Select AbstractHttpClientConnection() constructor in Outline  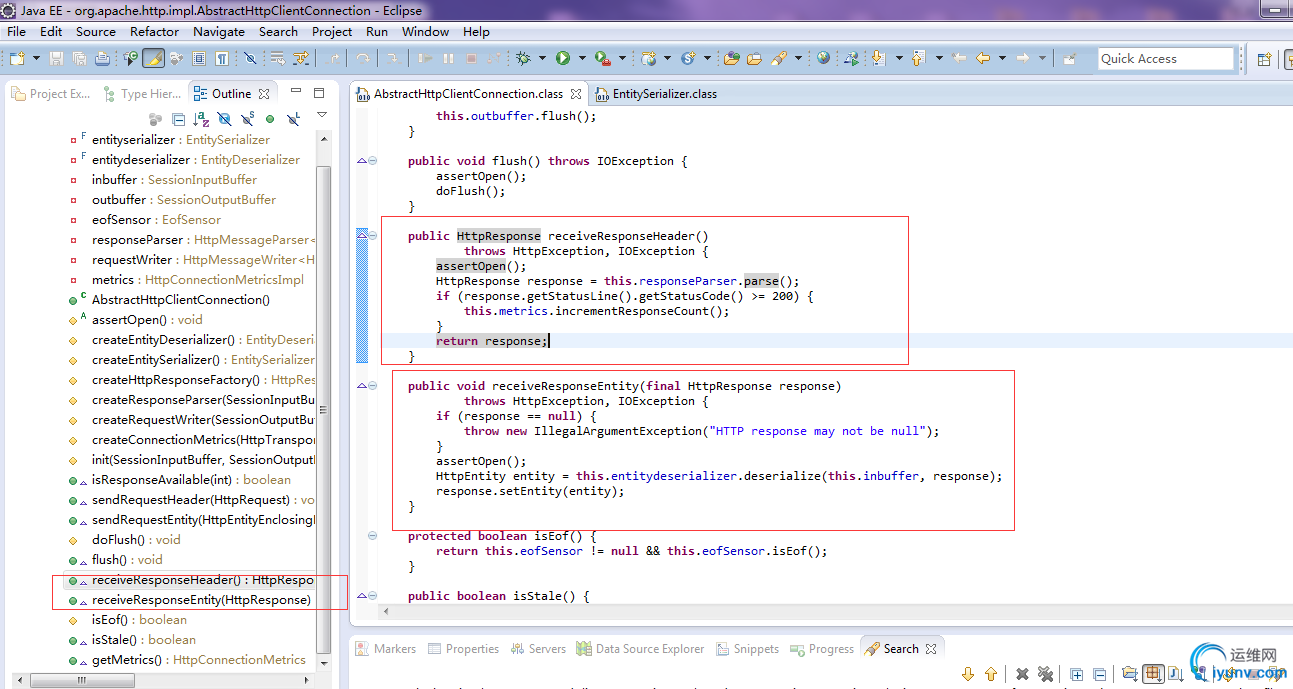pos(170,300)
